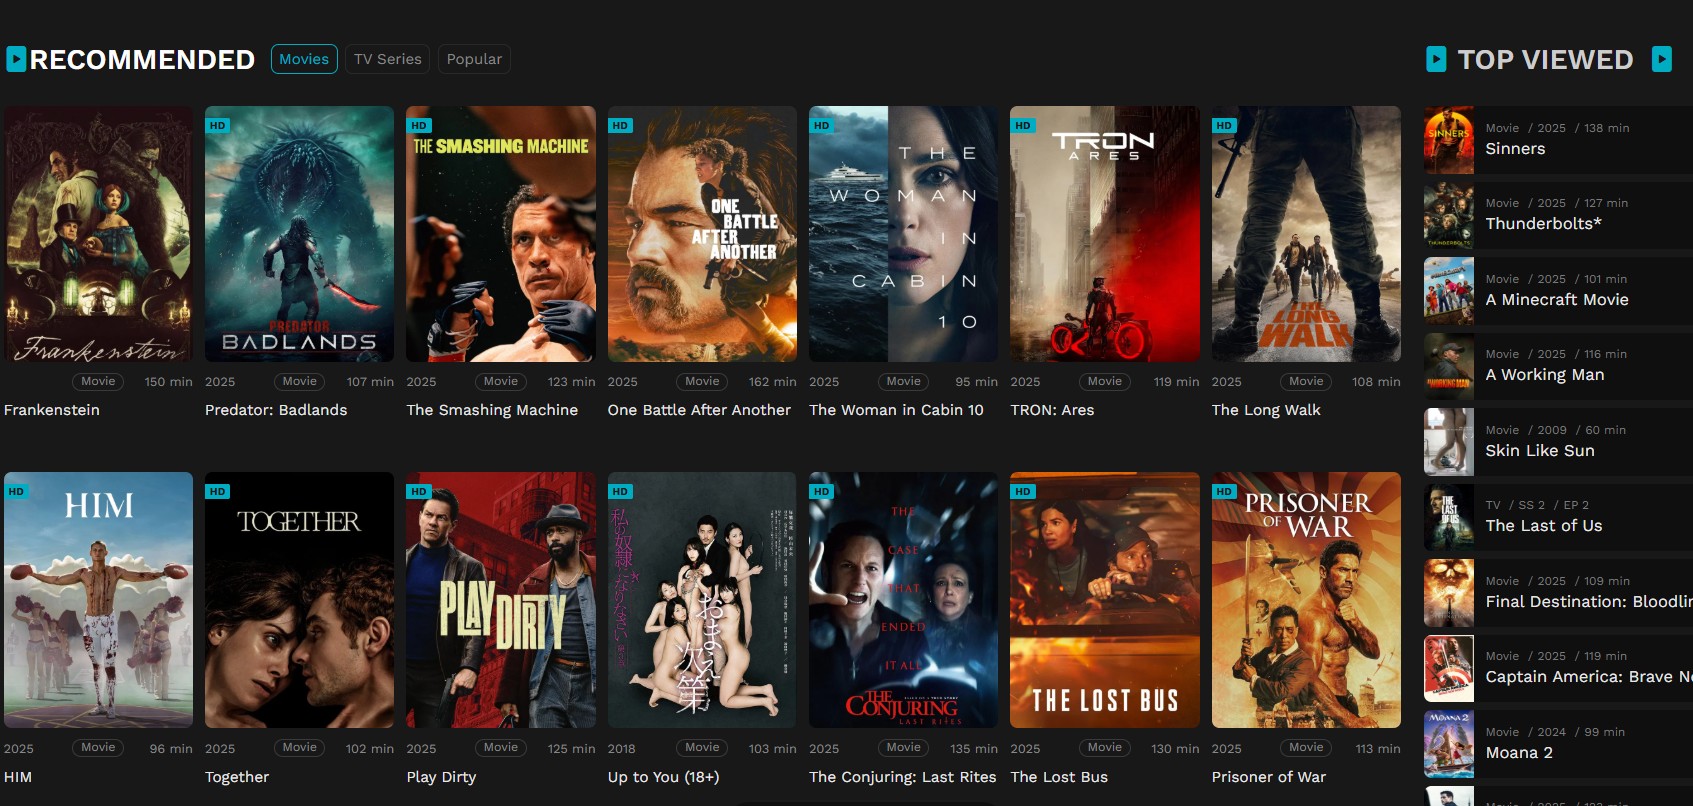Click the left arrow icon beside Top Viewed

[1436, 60]
